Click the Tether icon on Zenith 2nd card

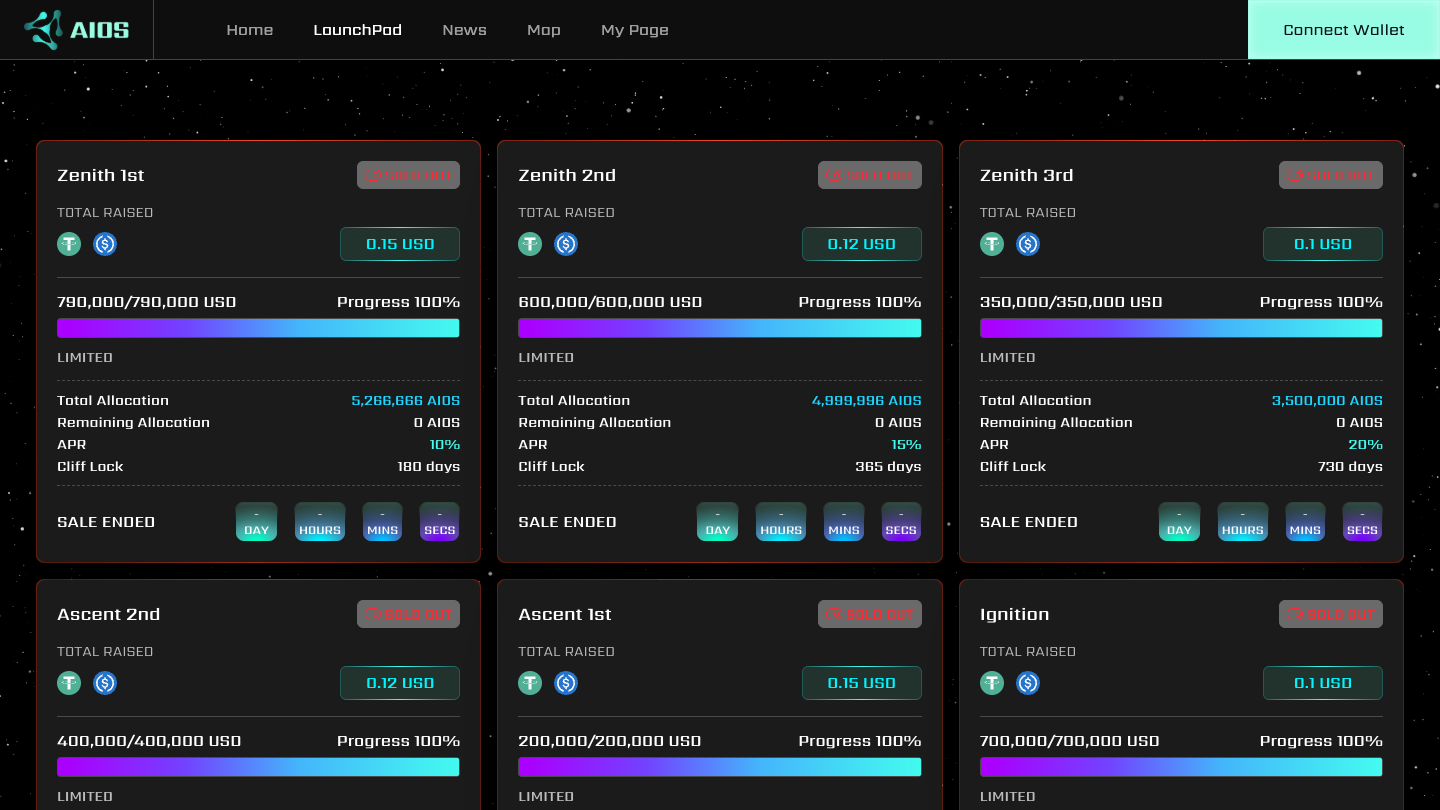click(x=530, y=244)
